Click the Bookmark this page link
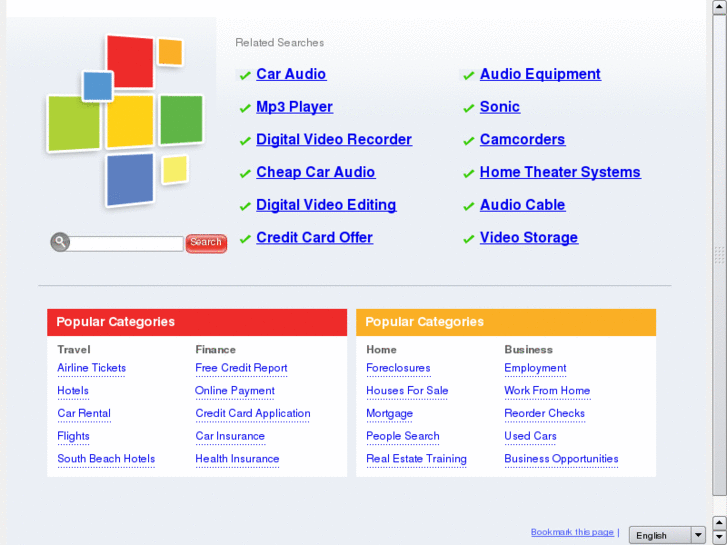The image size is (727, 545). click(572, 532)
